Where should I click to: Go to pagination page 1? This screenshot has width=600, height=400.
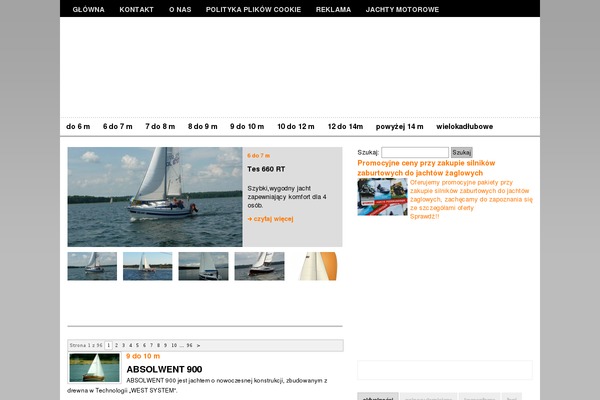point(109,345)
